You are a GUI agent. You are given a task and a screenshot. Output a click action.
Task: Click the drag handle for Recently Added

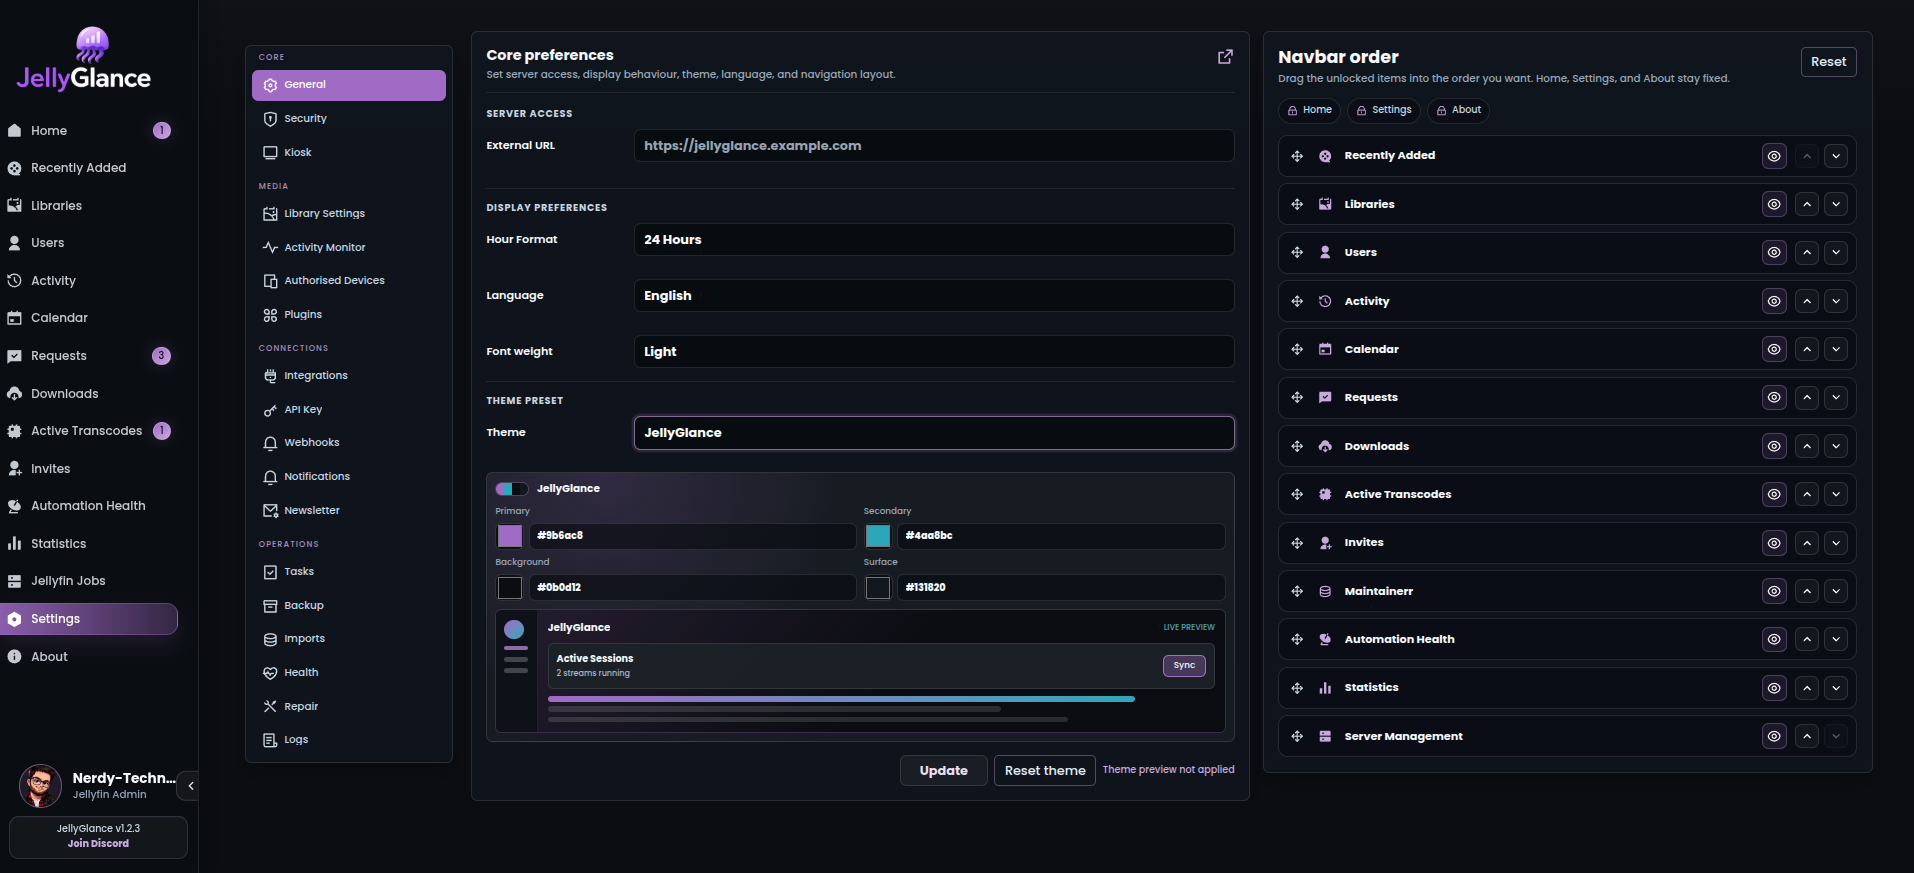click(x=1297, y=156)
